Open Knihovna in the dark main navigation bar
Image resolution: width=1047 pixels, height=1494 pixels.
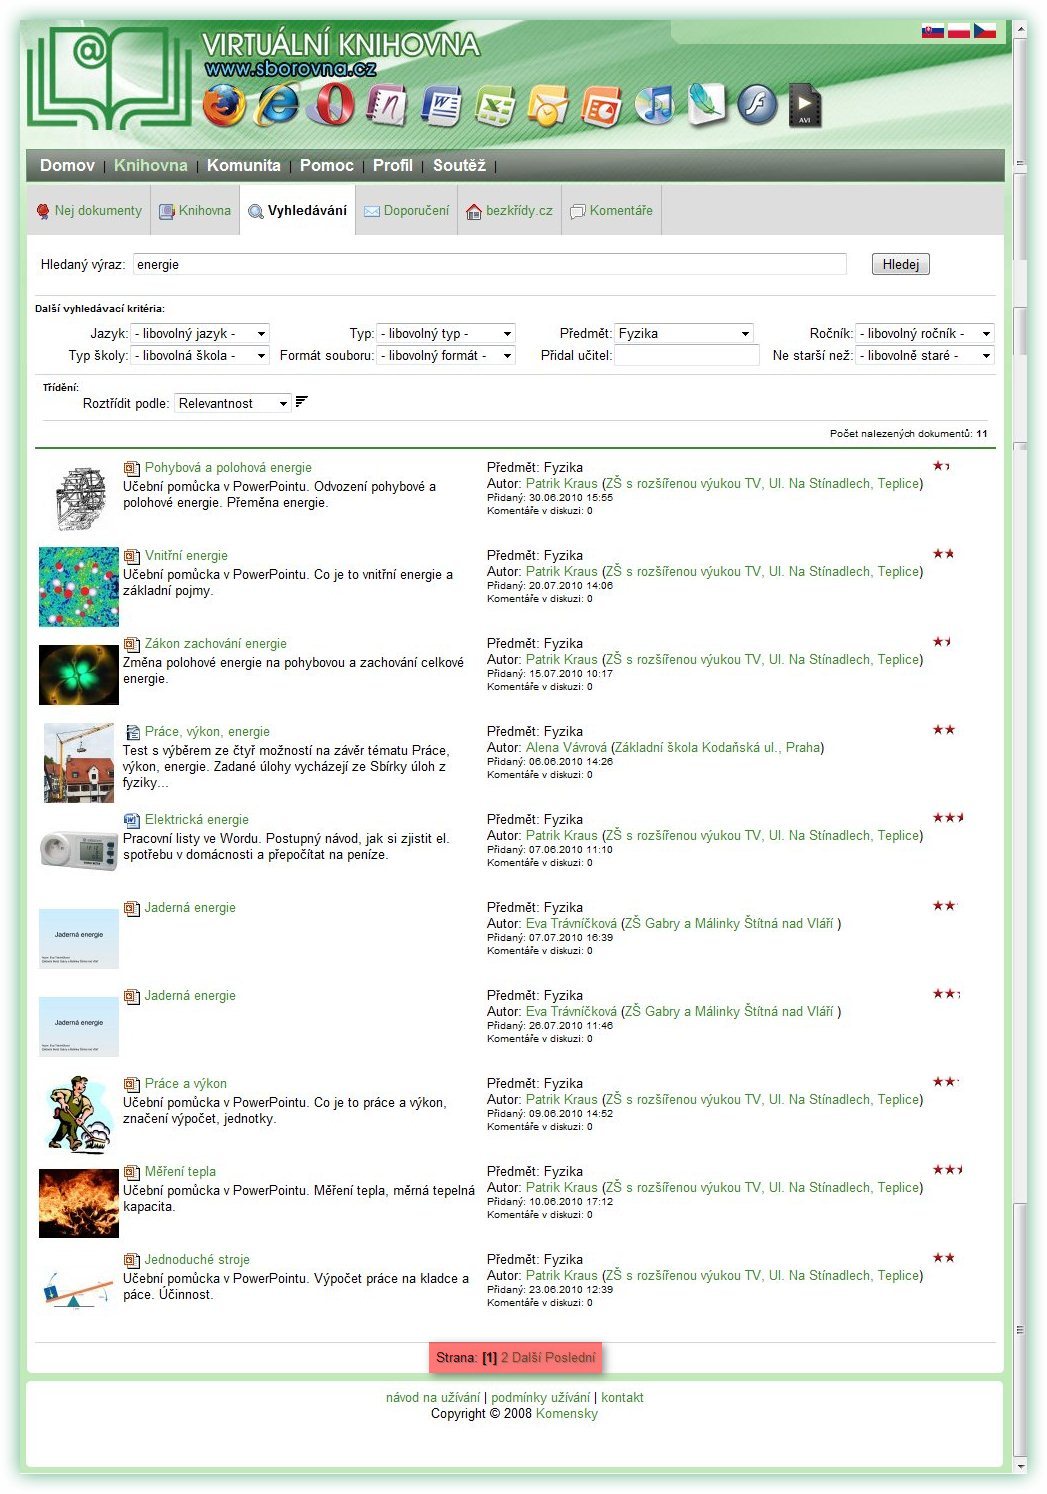151,166
